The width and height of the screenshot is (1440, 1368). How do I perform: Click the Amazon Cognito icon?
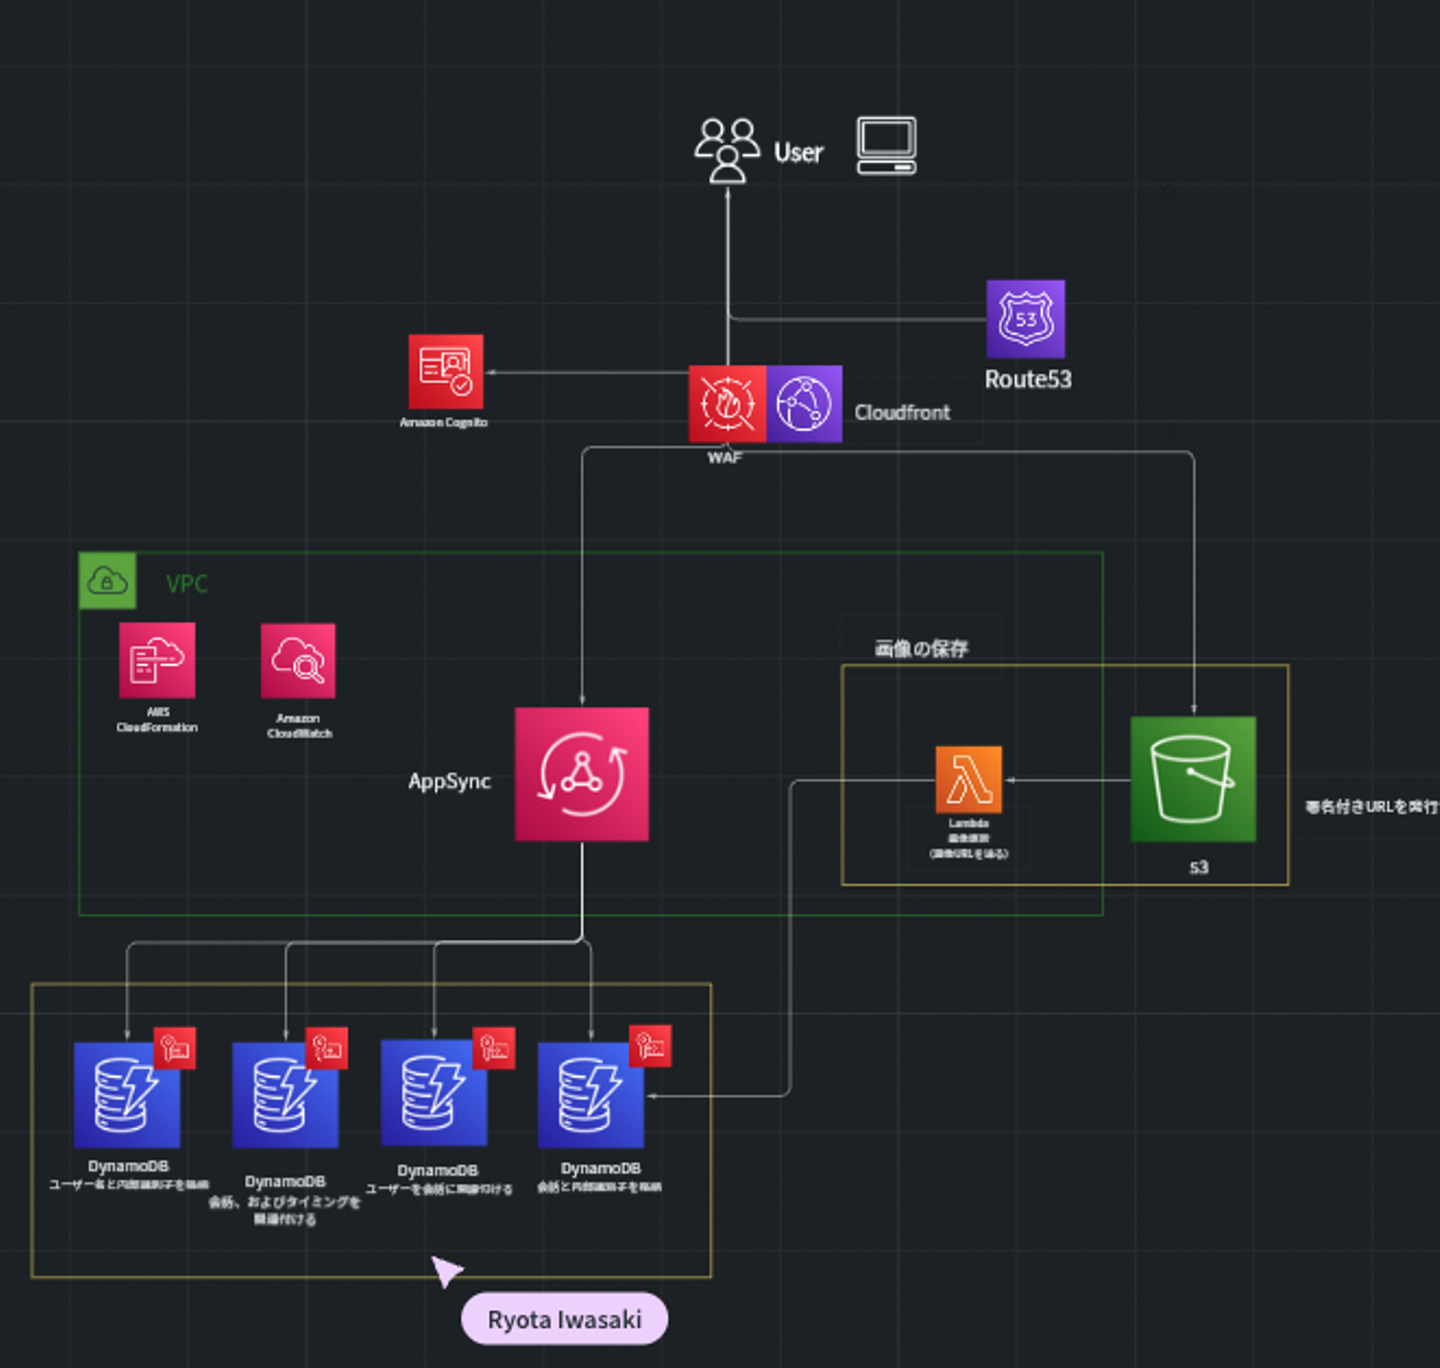(x=445, y=371)
